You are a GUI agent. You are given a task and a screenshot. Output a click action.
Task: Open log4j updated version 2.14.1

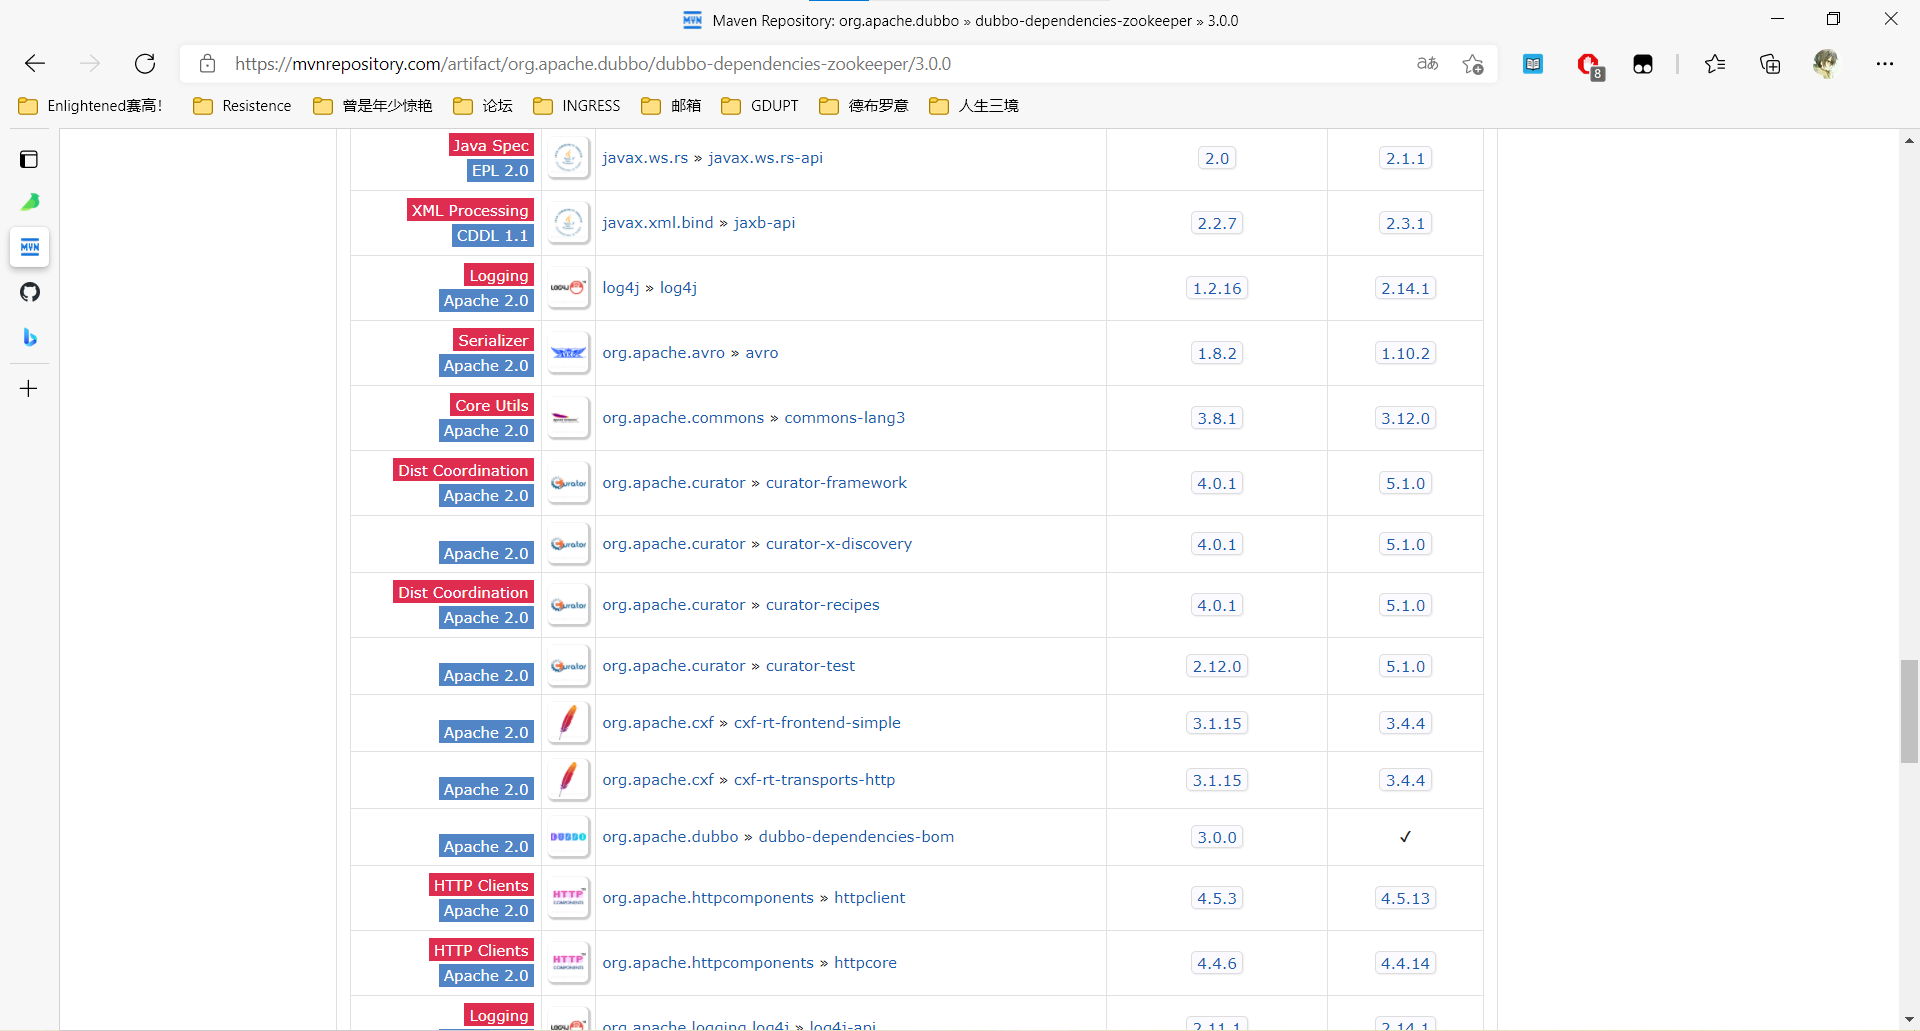point(1405,288)
